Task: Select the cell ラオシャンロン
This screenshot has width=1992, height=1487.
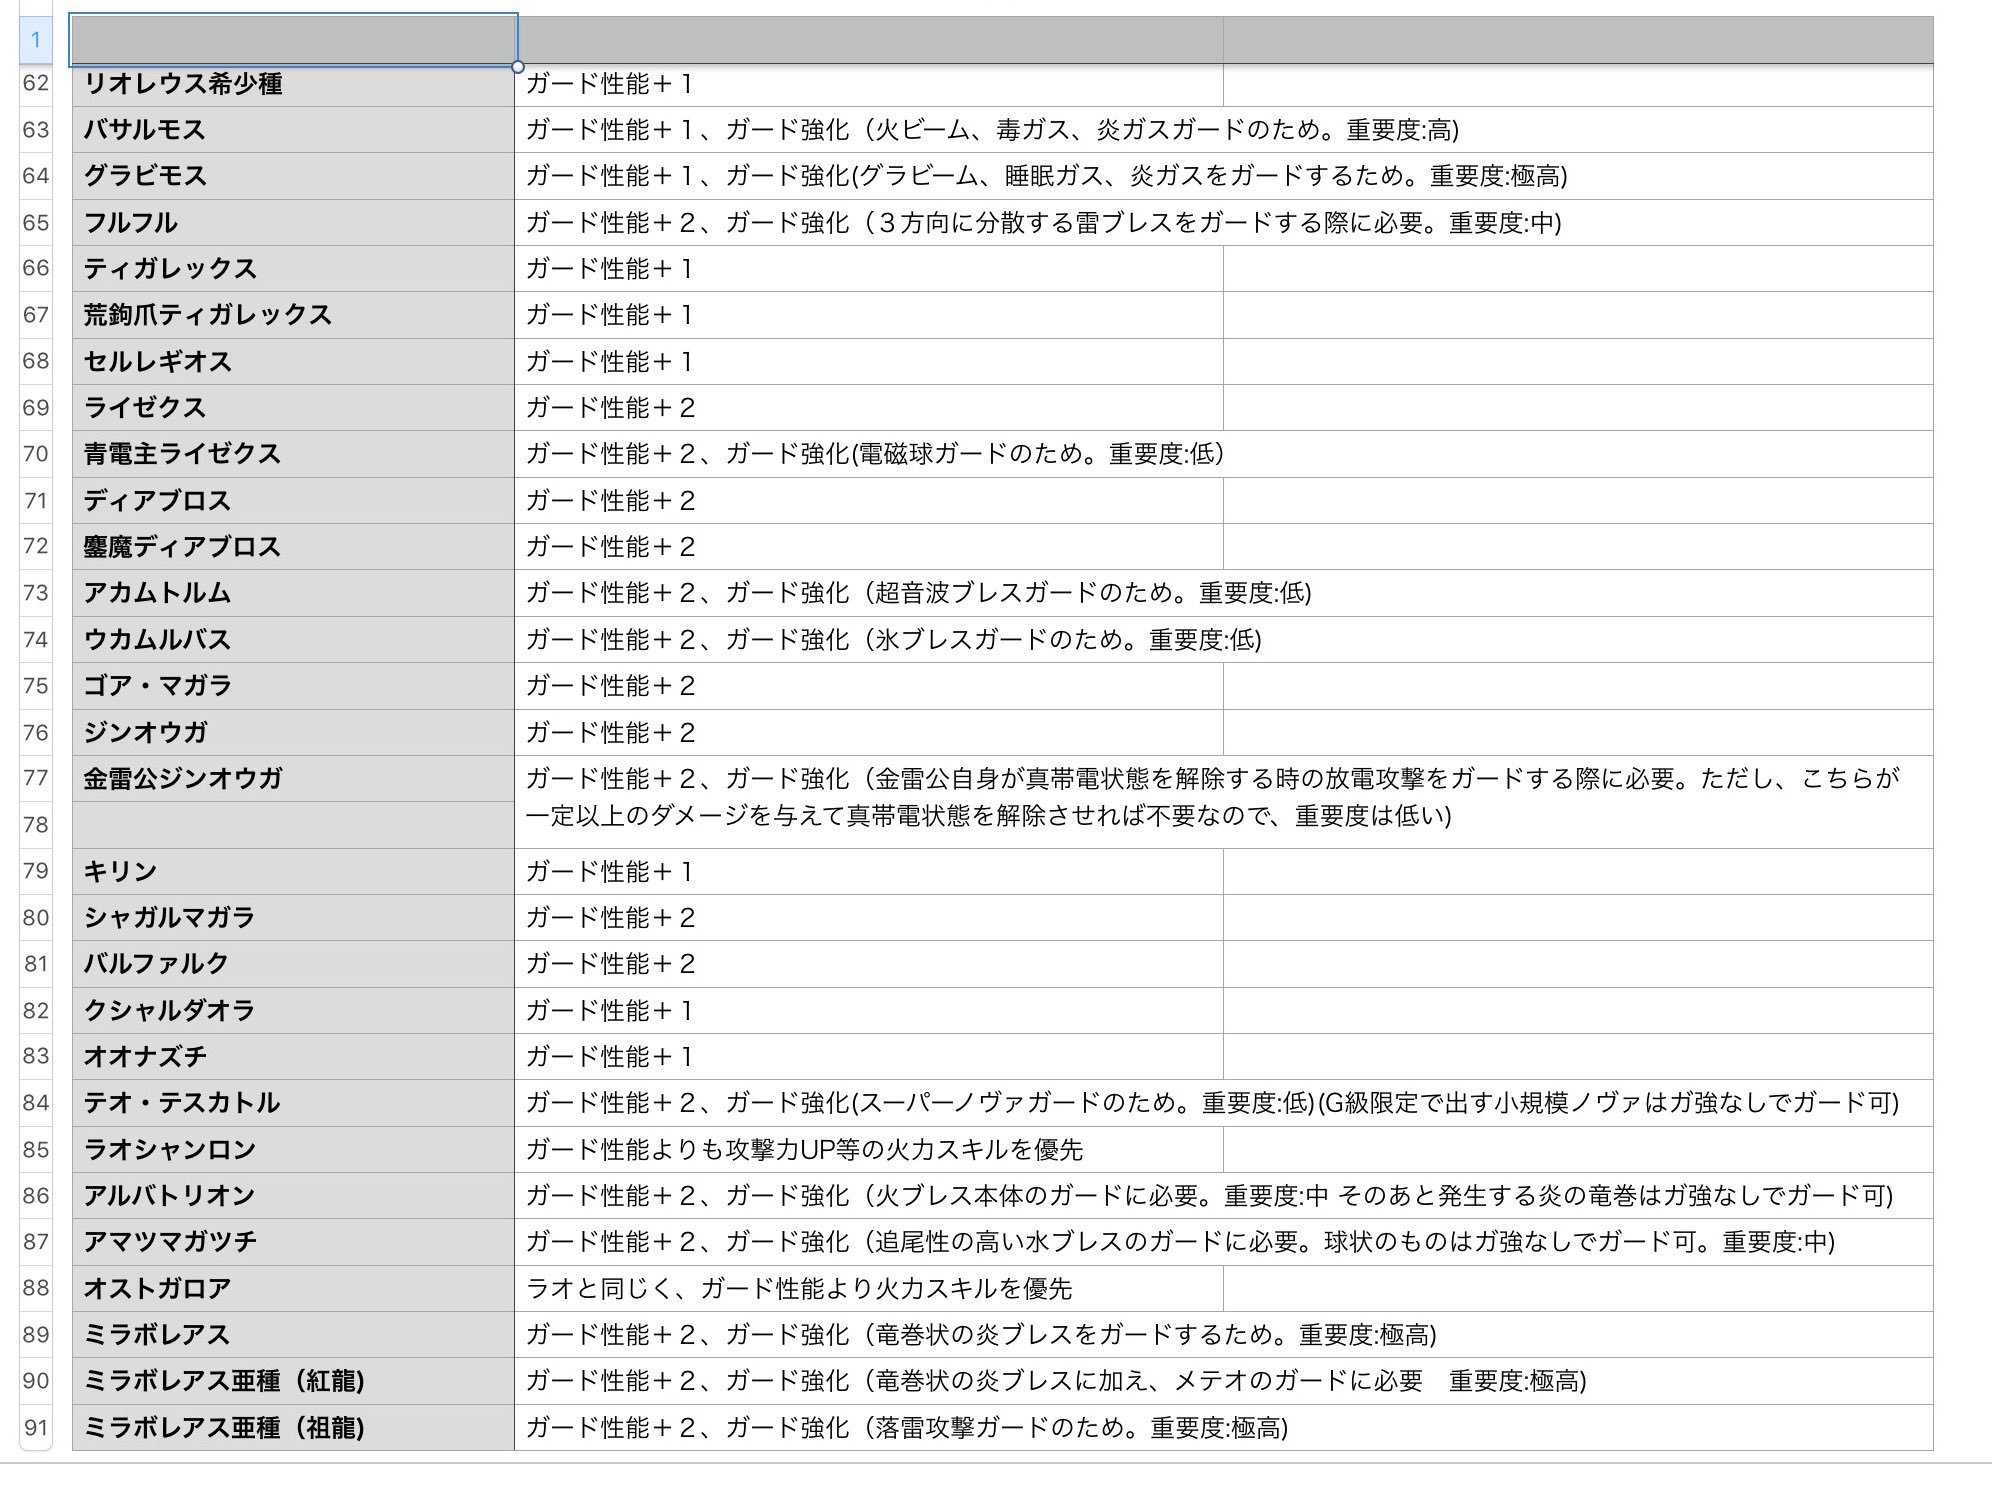Action: tap(293, 1149)
